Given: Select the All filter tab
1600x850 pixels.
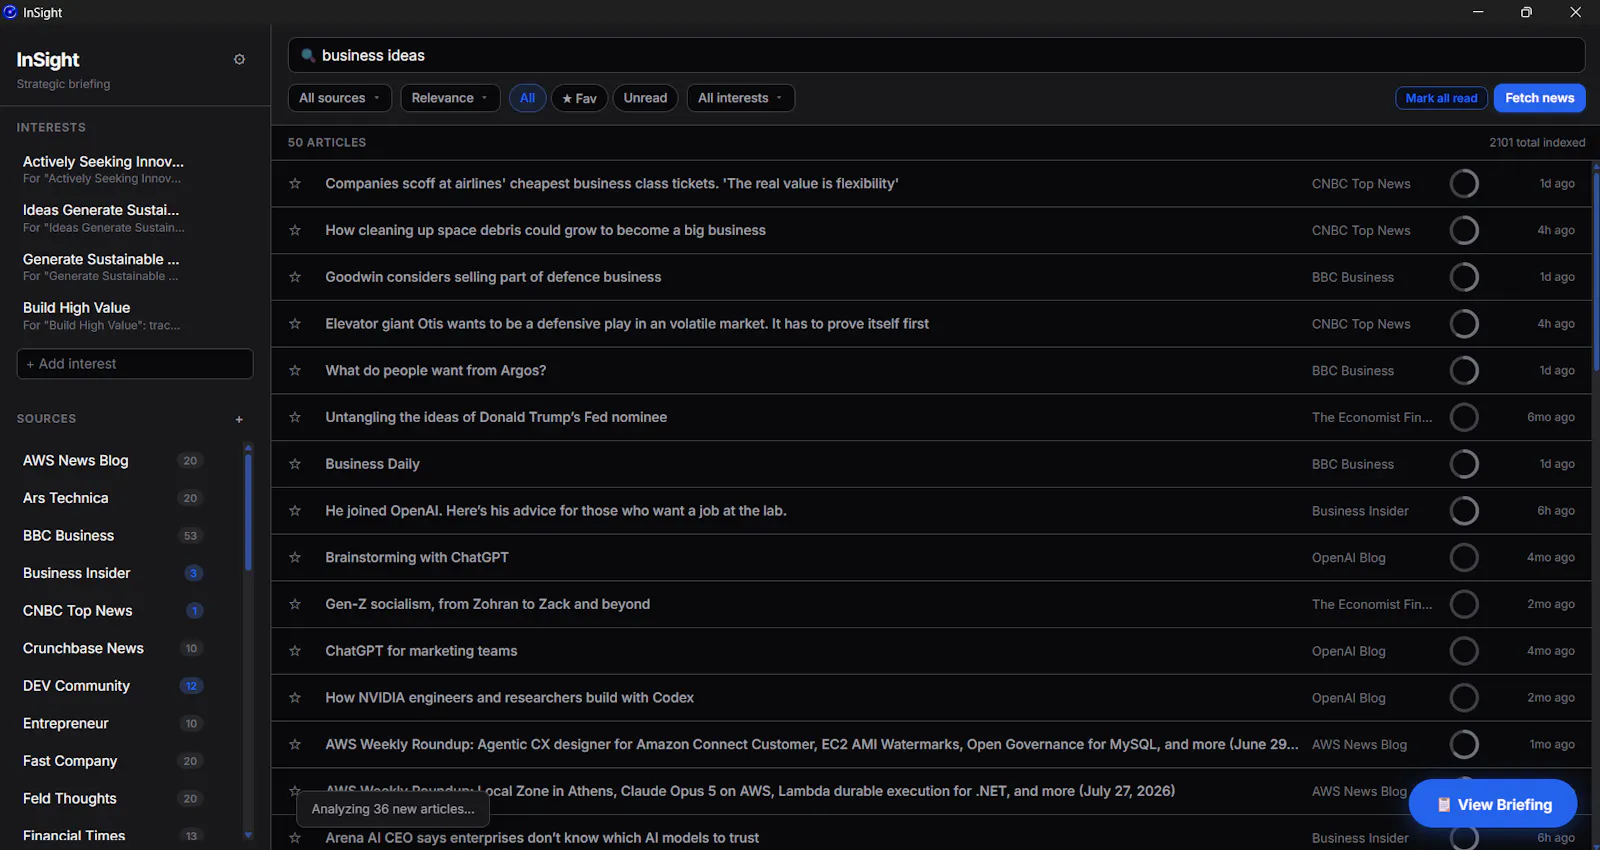Looking at the screenshot, I should (x=528, y=98).
